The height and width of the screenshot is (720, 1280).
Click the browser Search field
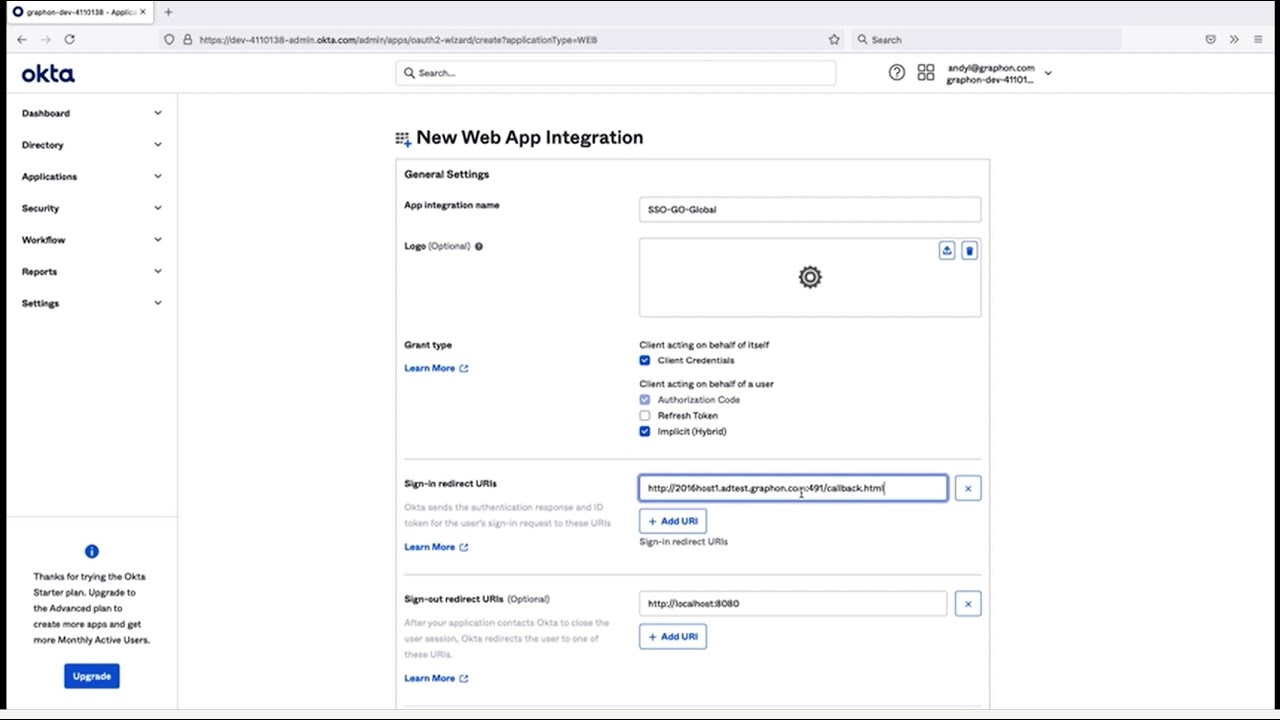pos(985,40)
